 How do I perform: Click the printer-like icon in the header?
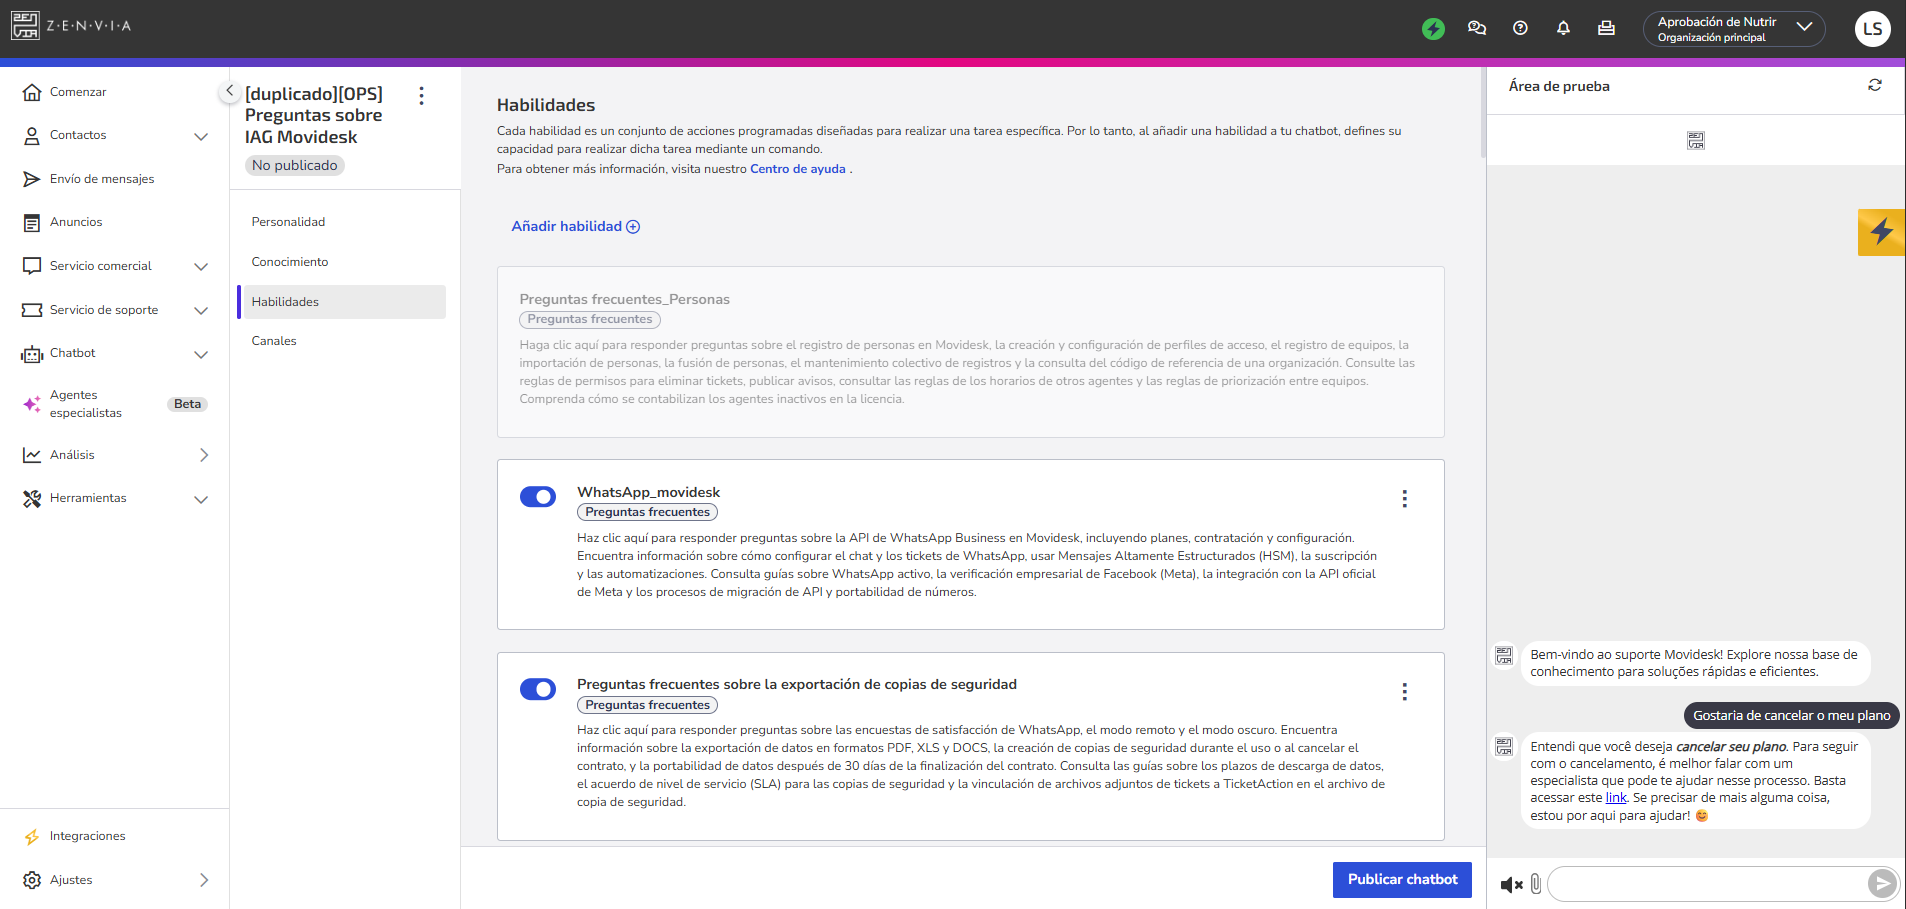1606,28
